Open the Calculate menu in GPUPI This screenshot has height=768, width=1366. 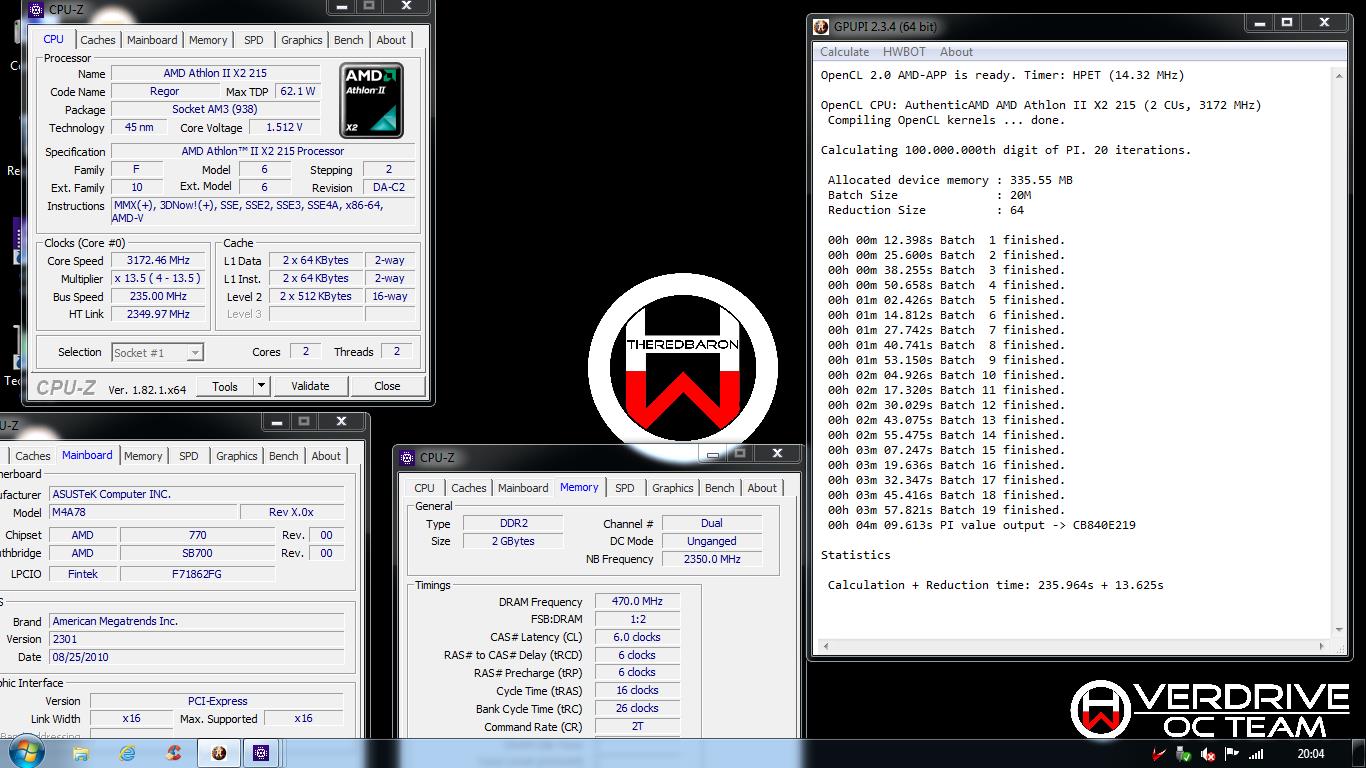tap(844, 52)
